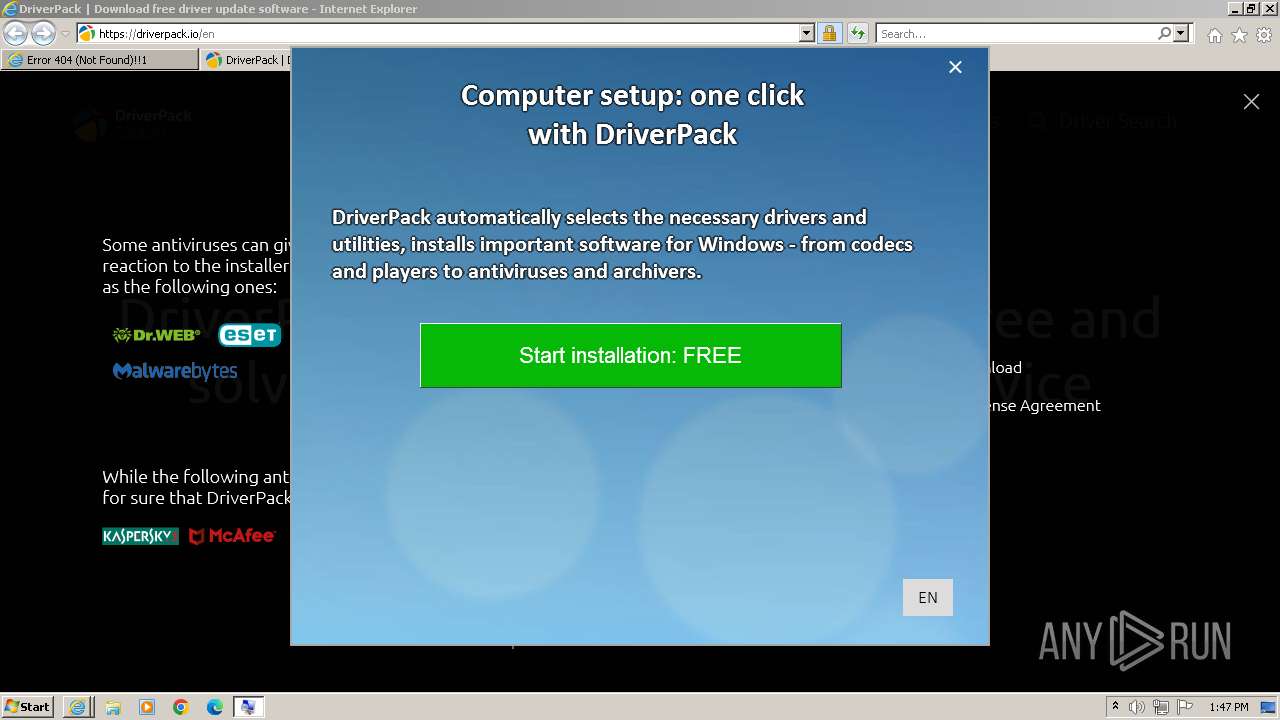Viewport: 1280px width, 720px height.
Task: Click the search magnifier icon
Action: [x=1164, y=33]
